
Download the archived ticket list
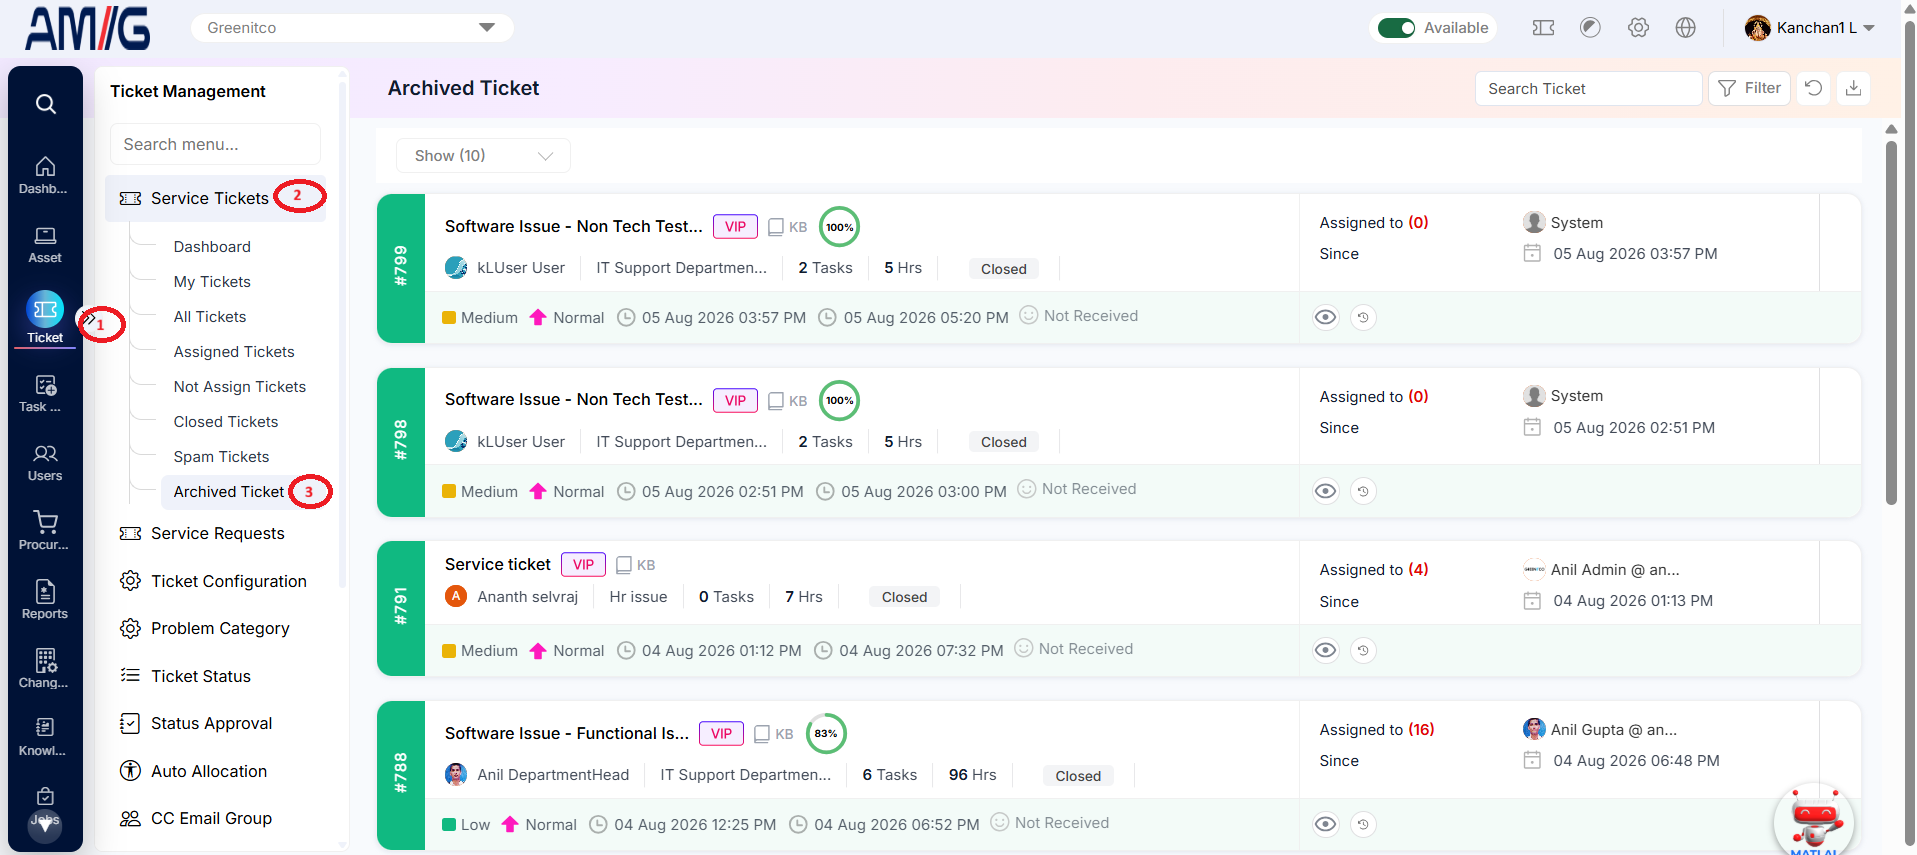[1853, 88]
